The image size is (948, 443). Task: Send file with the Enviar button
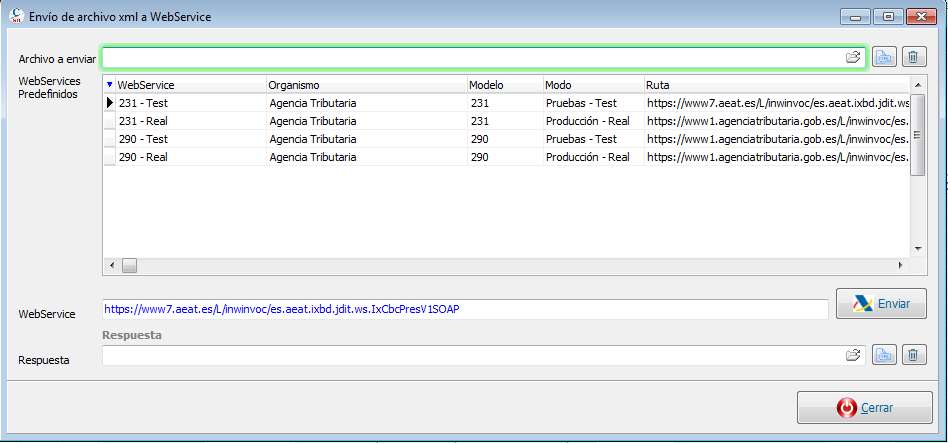pos(881,303)
